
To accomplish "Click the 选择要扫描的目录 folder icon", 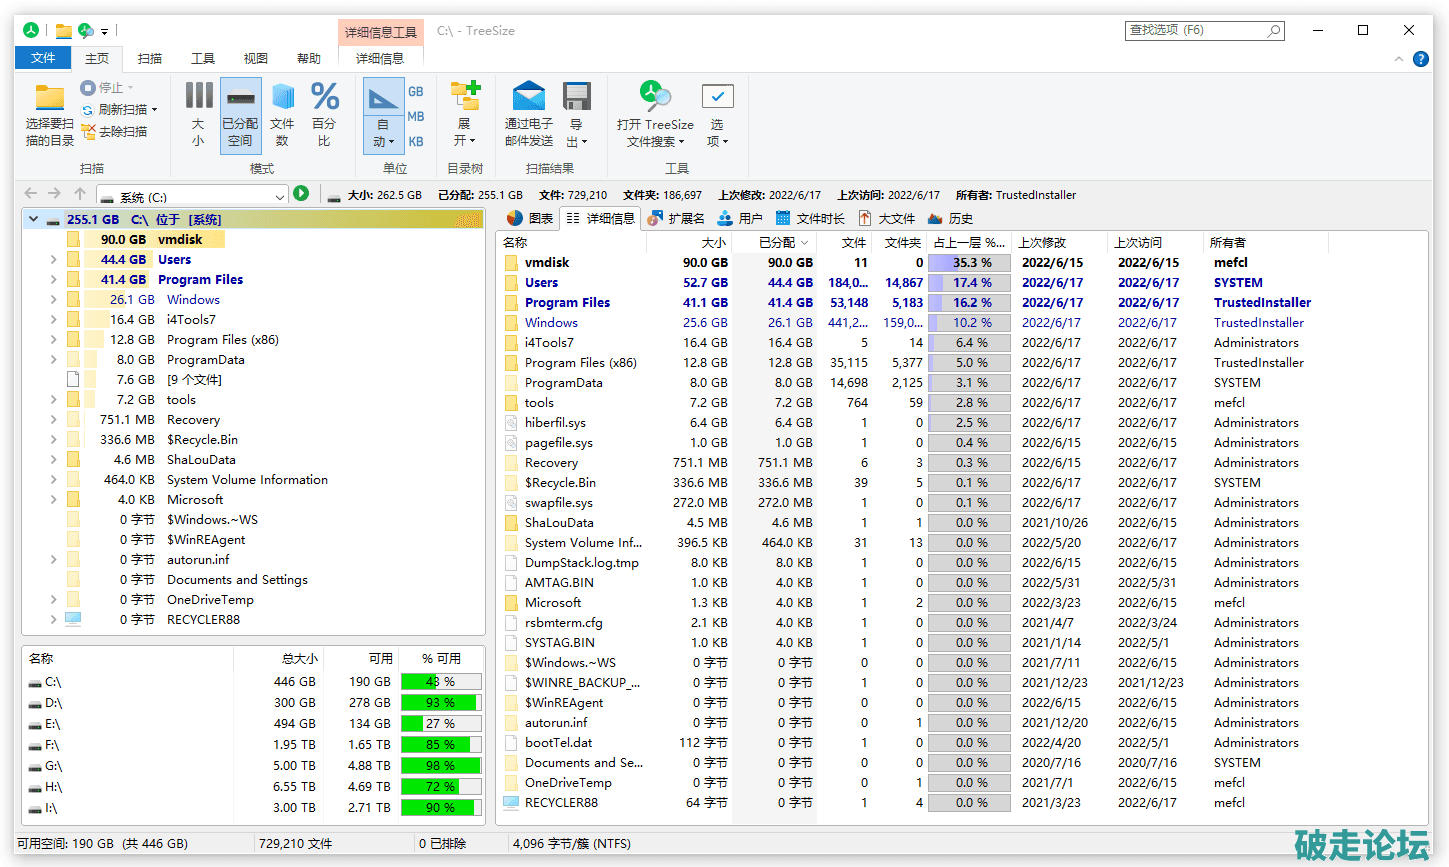I will click(49, 98).
